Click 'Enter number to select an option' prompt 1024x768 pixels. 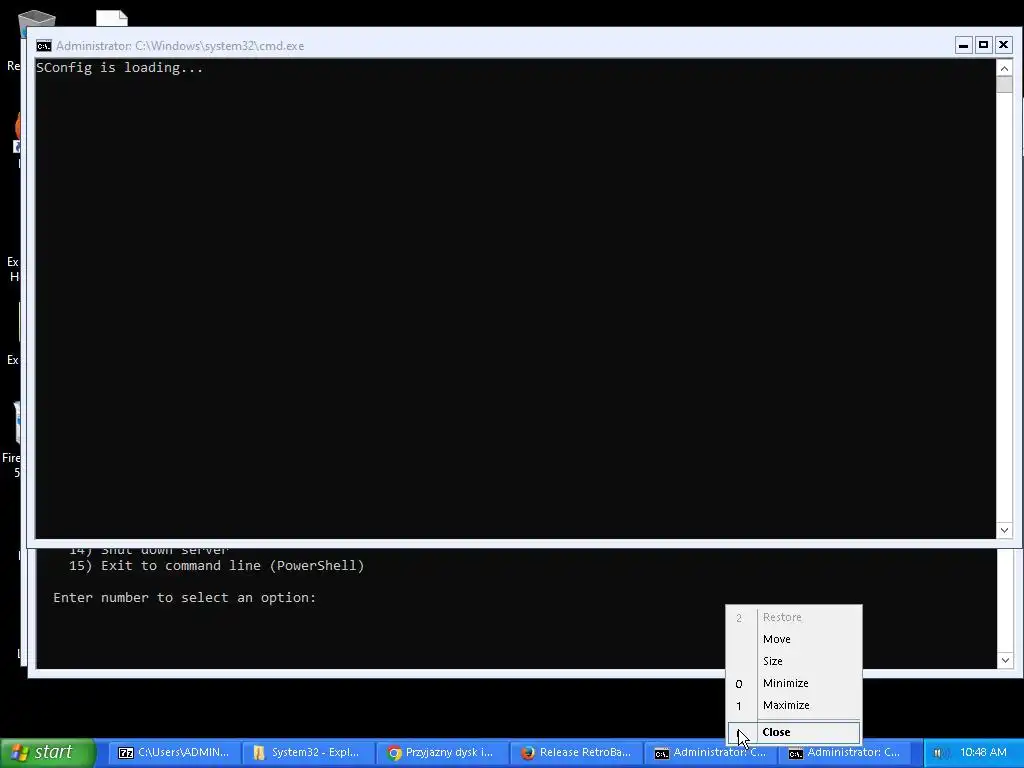(x=184, y=598)
